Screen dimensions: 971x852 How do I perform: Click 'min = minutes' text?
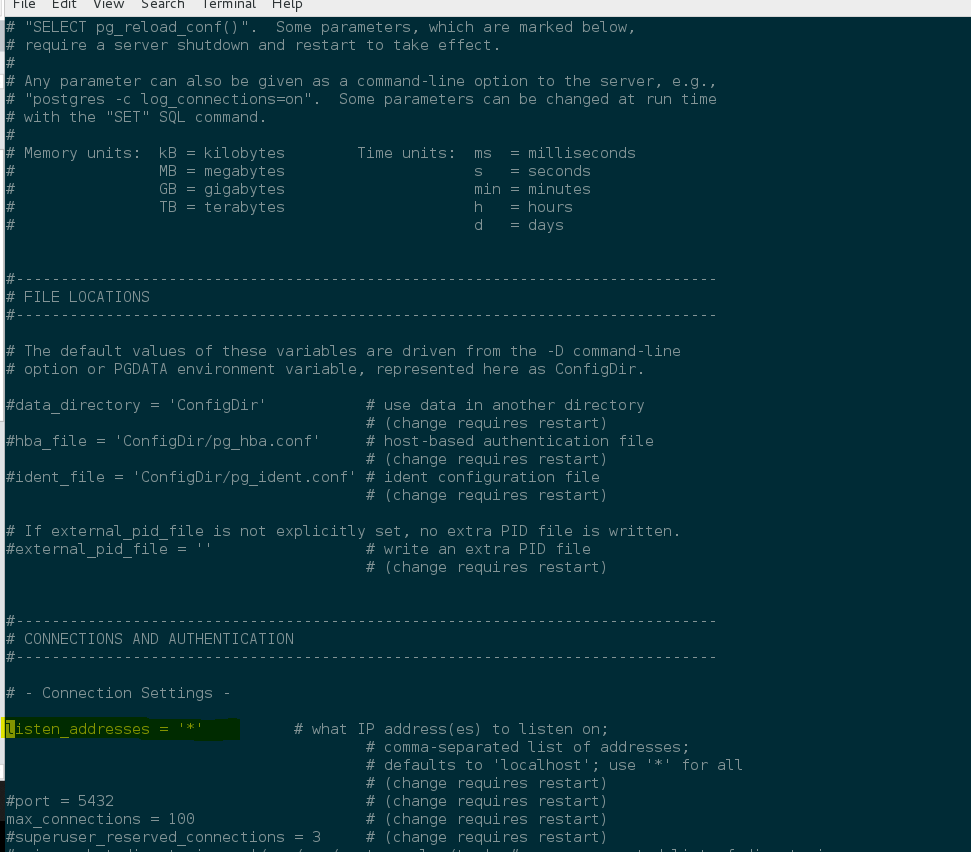pyautogui.click(x=533, y=189)
